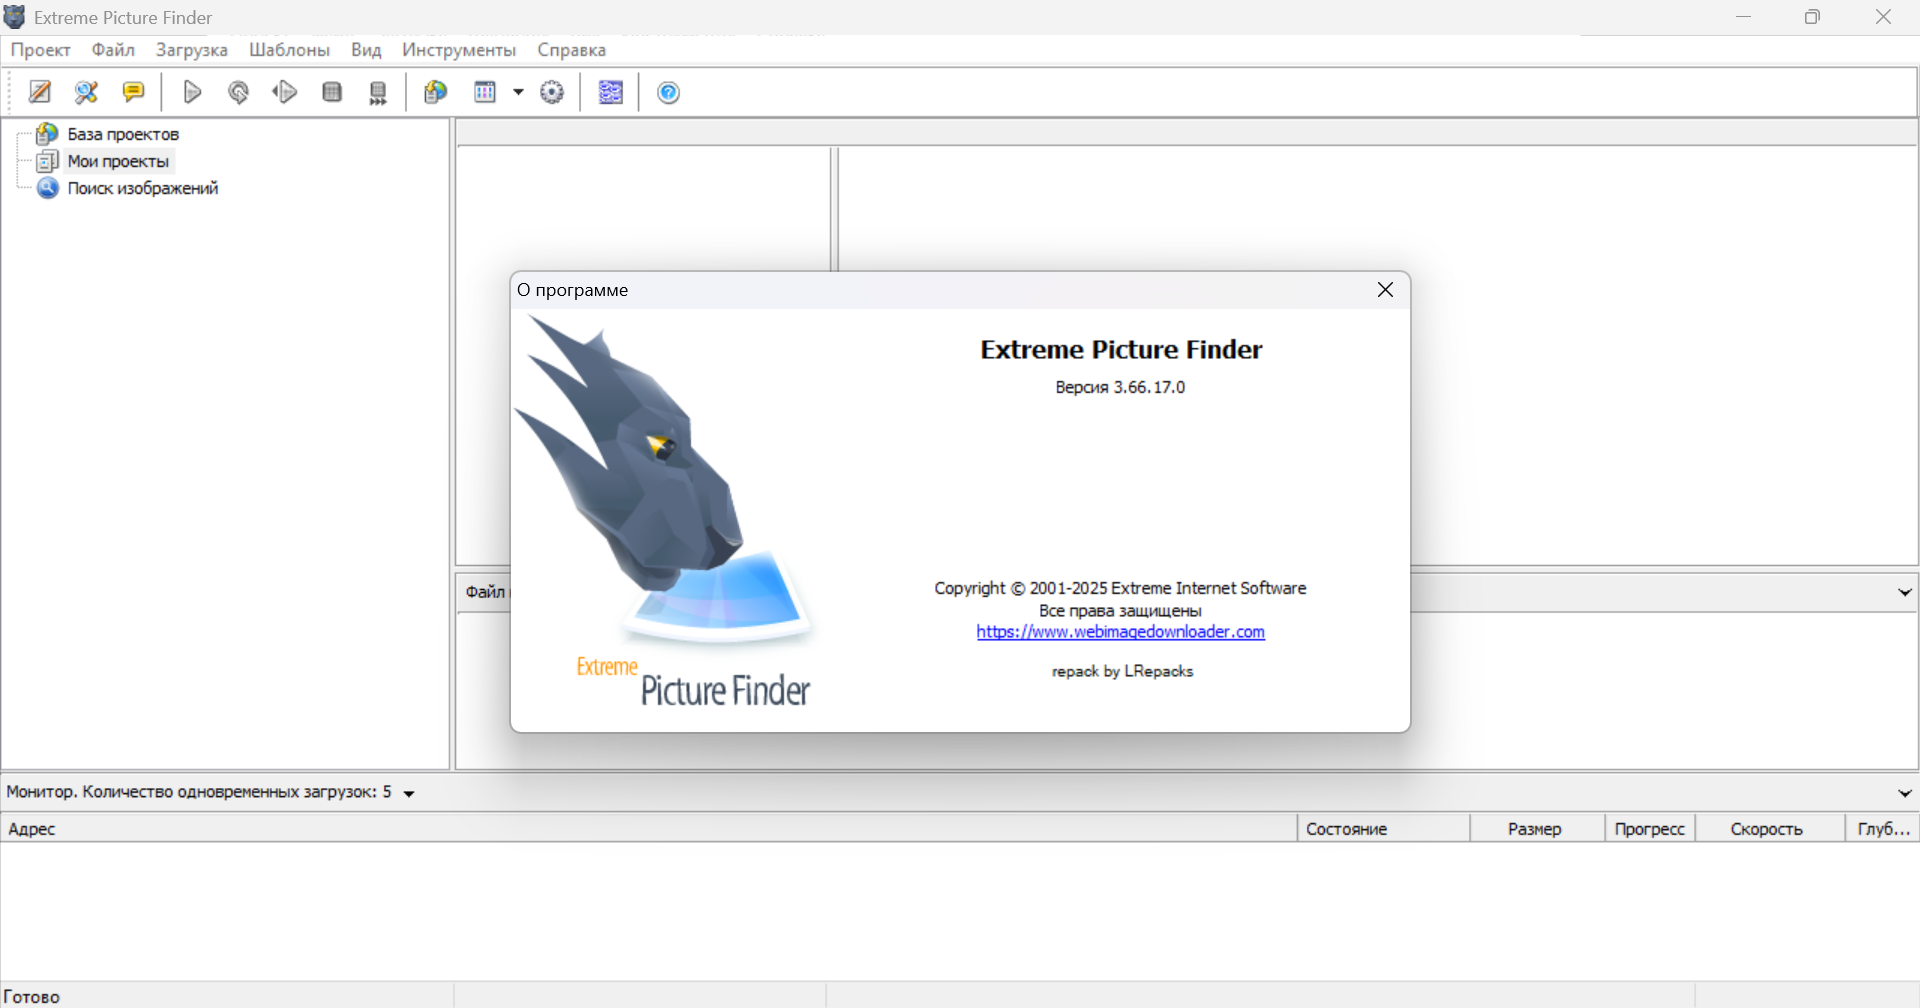
Task: Click the Copyright 2001-2025 line
Action: (1120, 588)
